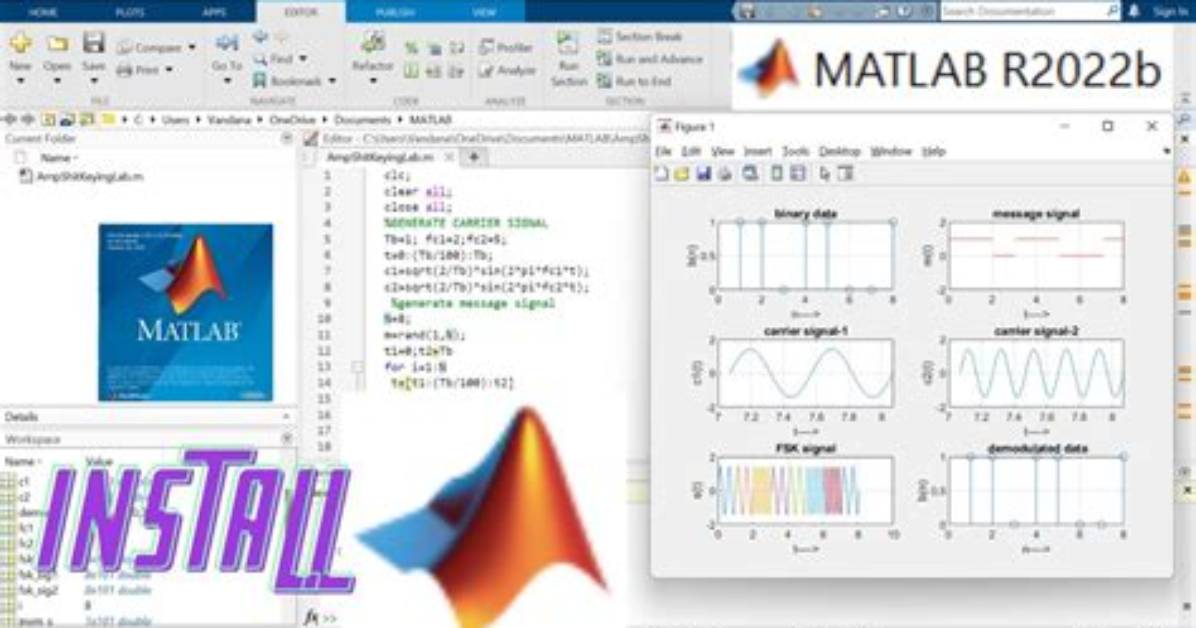Click the Open folder icon in the ribbon

pos(57,43)
